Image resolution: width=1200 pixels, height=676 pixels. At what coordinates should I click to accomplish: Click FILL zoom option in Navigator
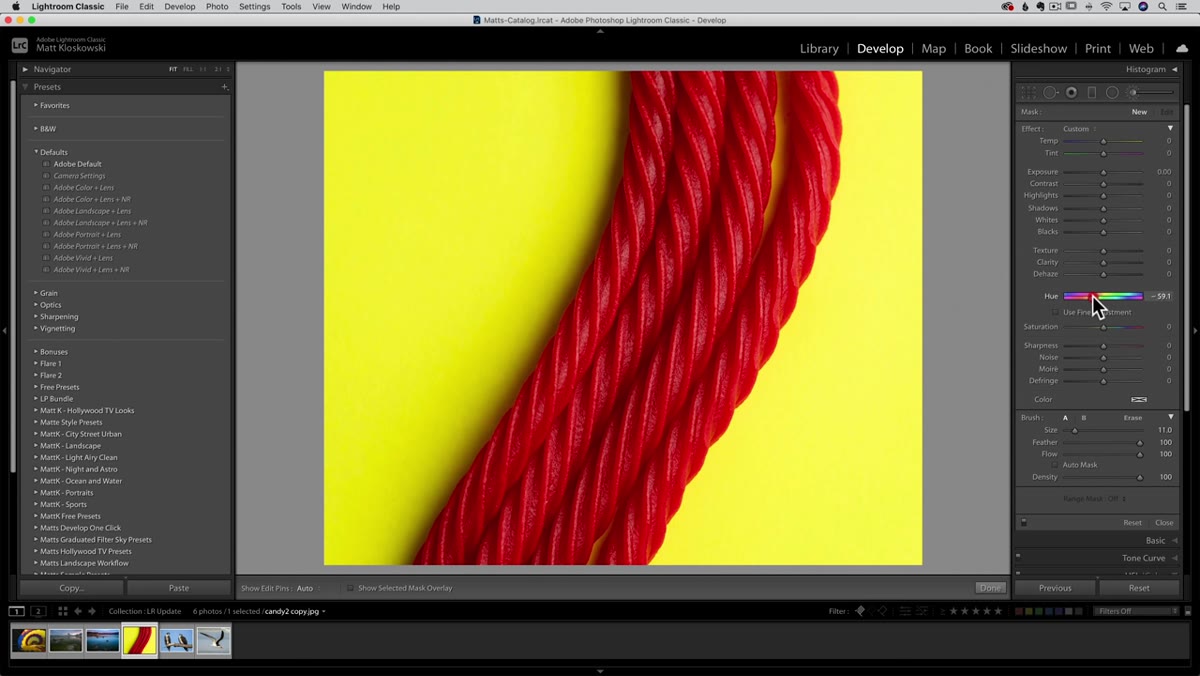pos(188,69)
